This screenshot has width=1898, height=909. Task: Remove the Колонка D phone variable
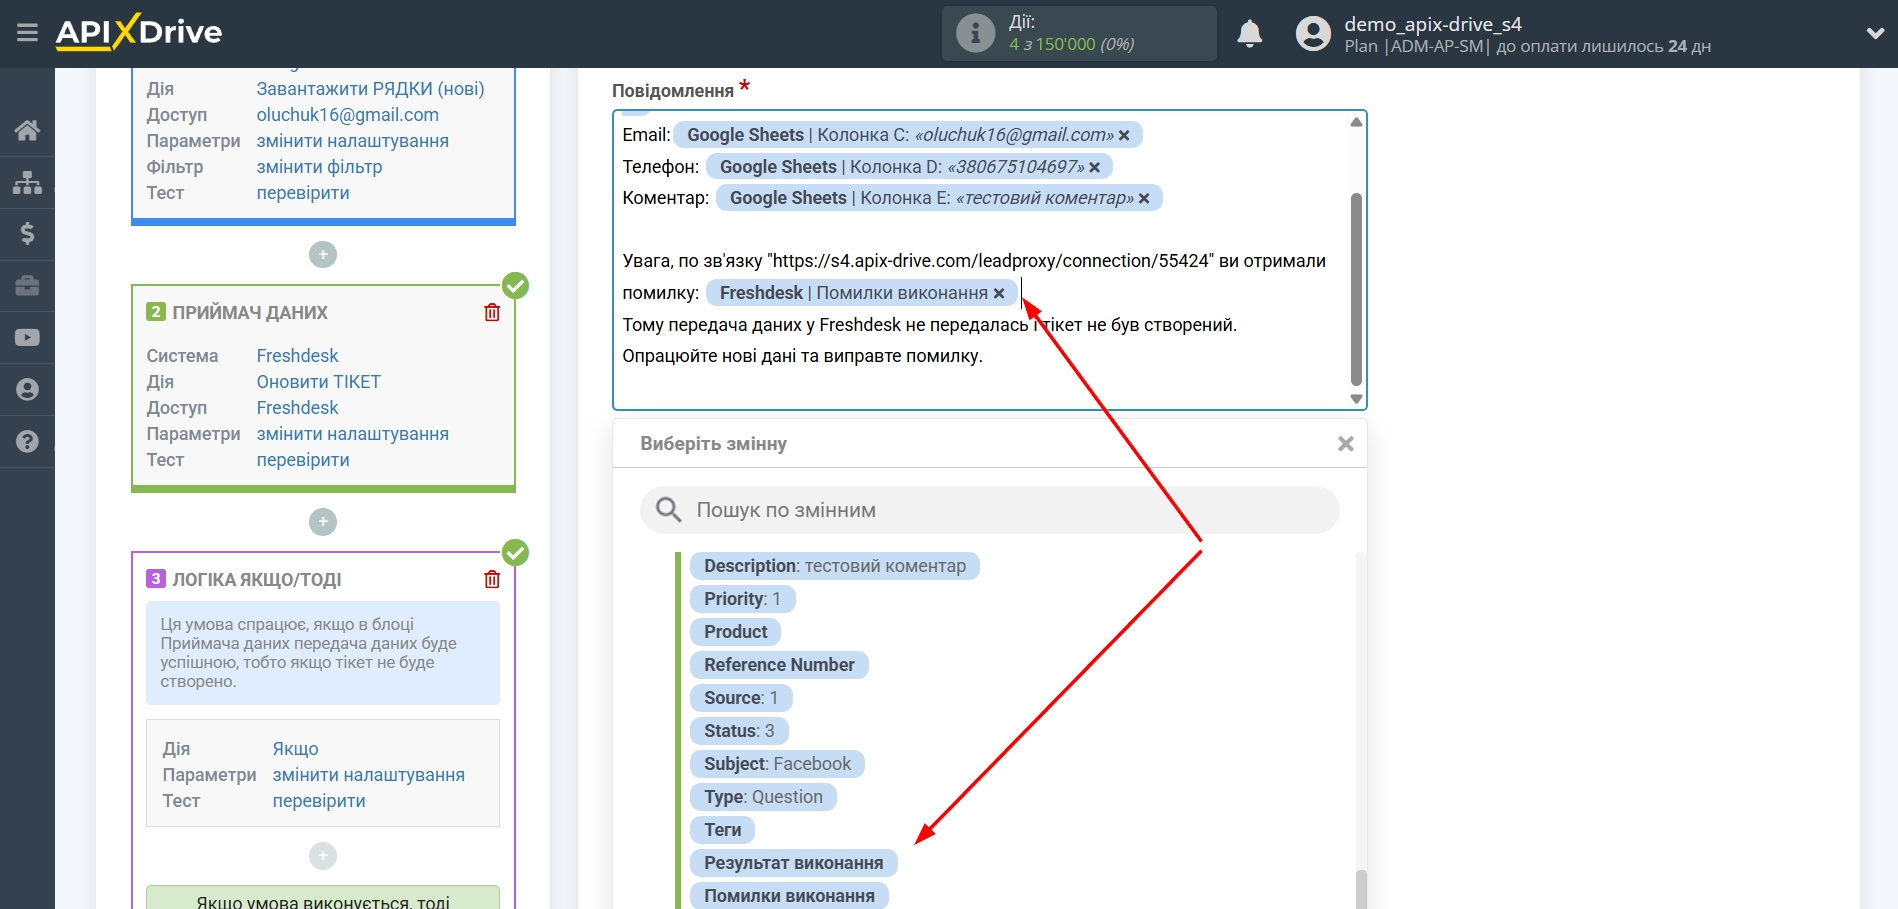coord(1094,167)
